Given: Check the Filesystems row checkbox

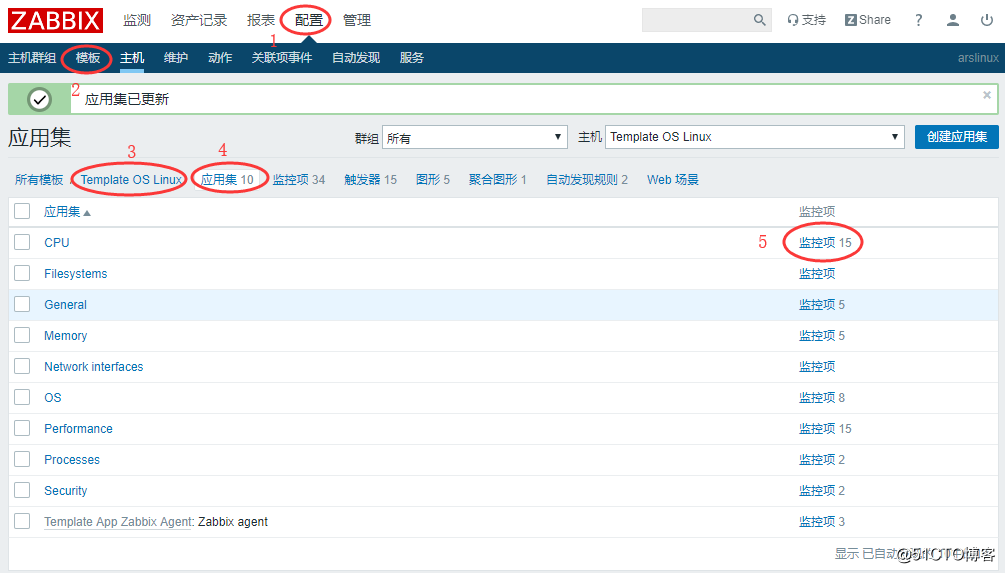Looking at the screenshot, I should pos(22,273).
